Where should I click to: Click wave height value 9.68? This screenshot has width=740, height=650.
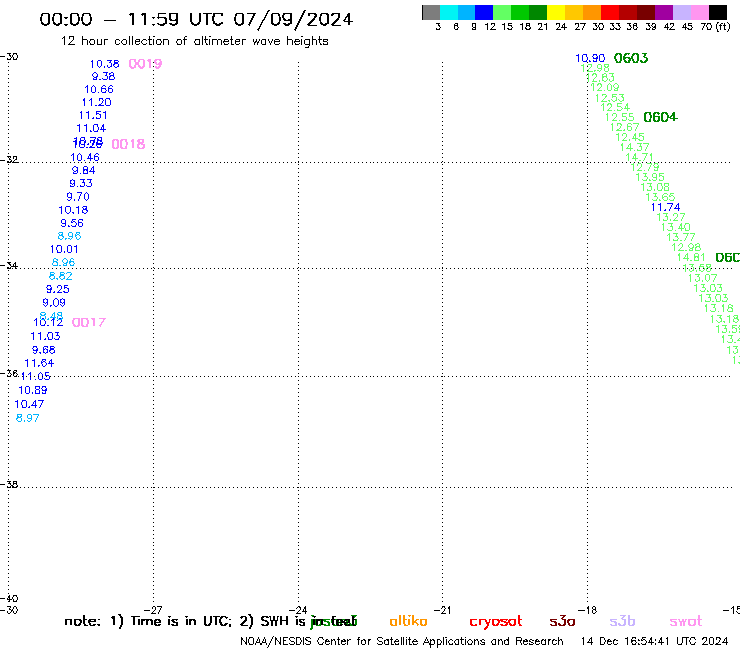[43, 350]
